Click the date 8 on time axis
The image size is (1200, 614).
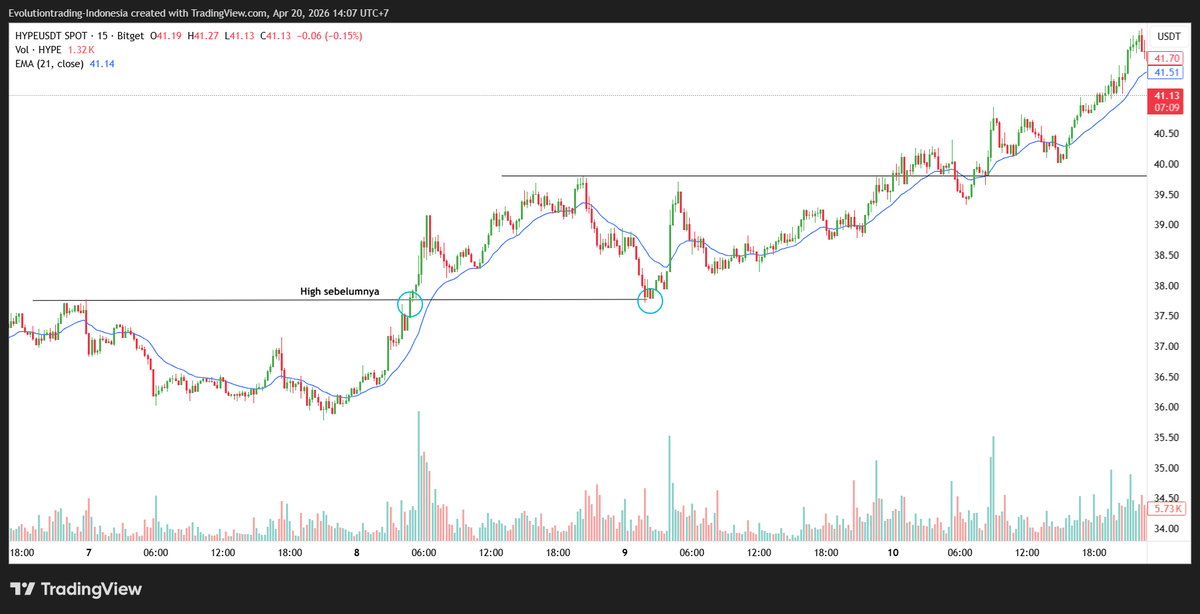click(x=356, y=552)
